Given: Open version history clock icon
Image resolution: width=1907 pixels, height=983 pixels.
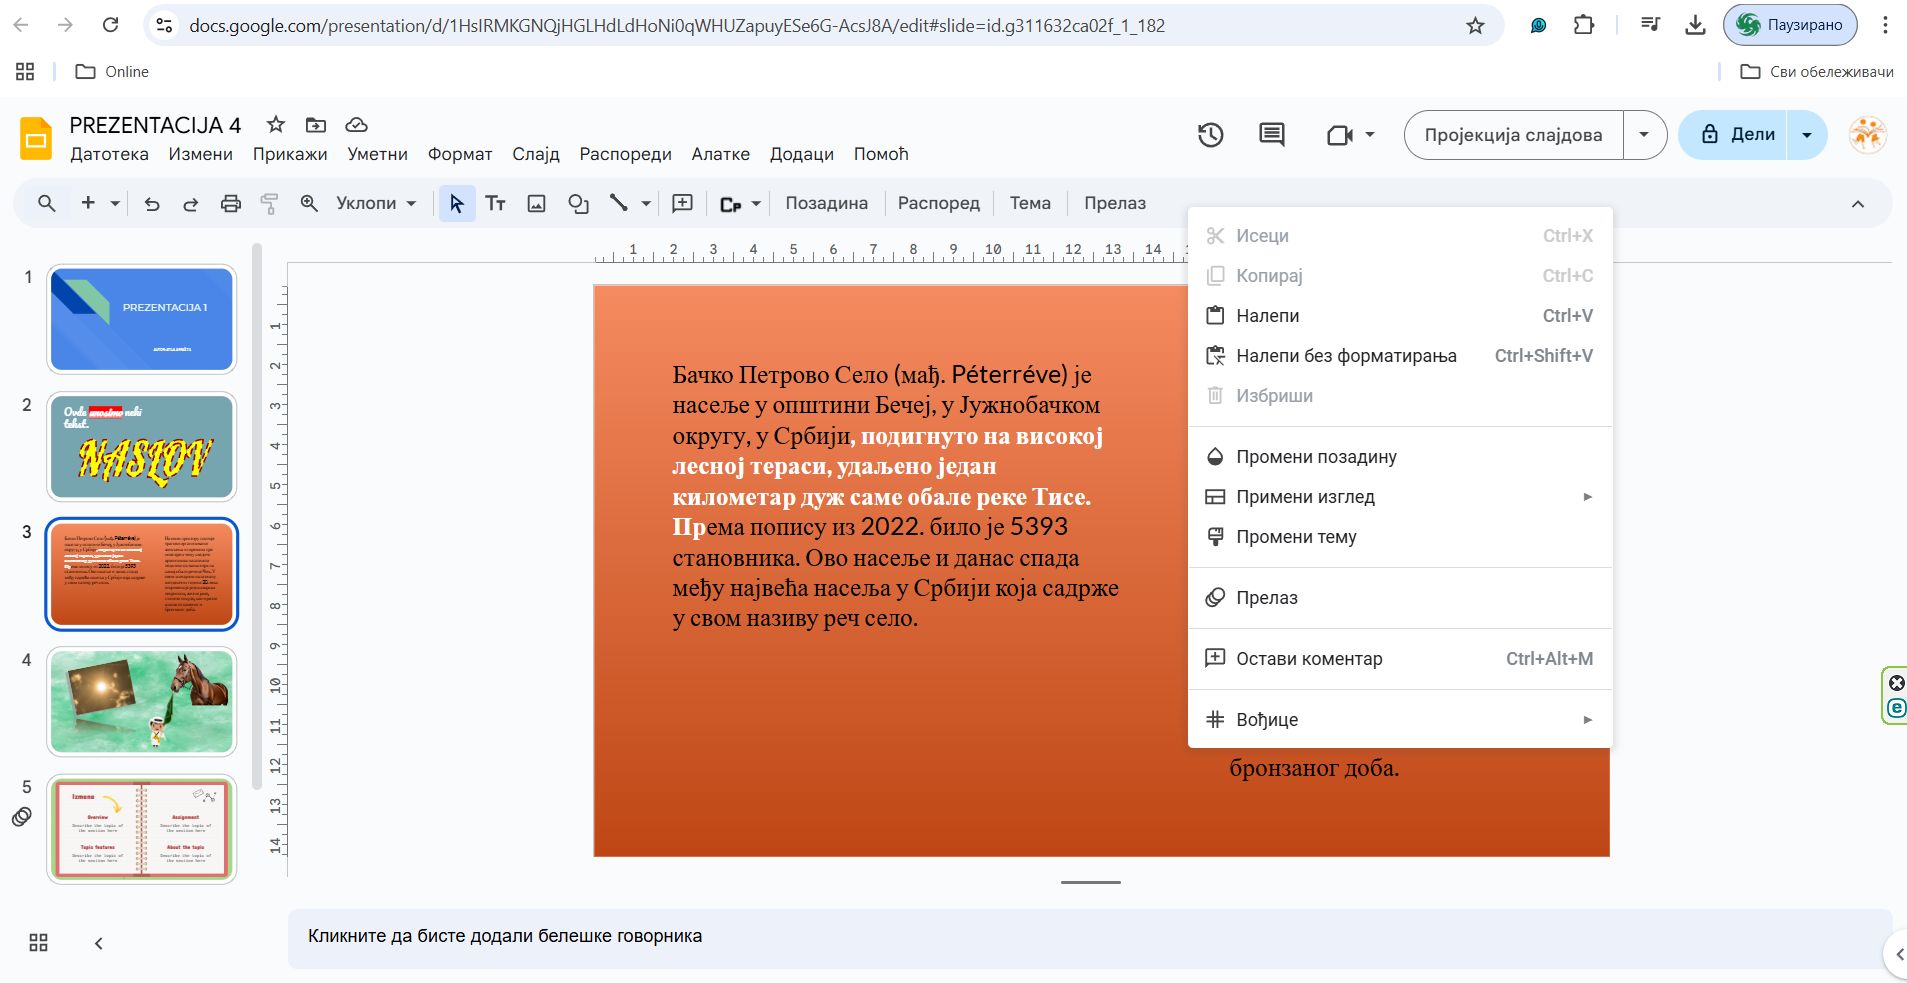Looking at the screenshot, I should [1210, 135].
